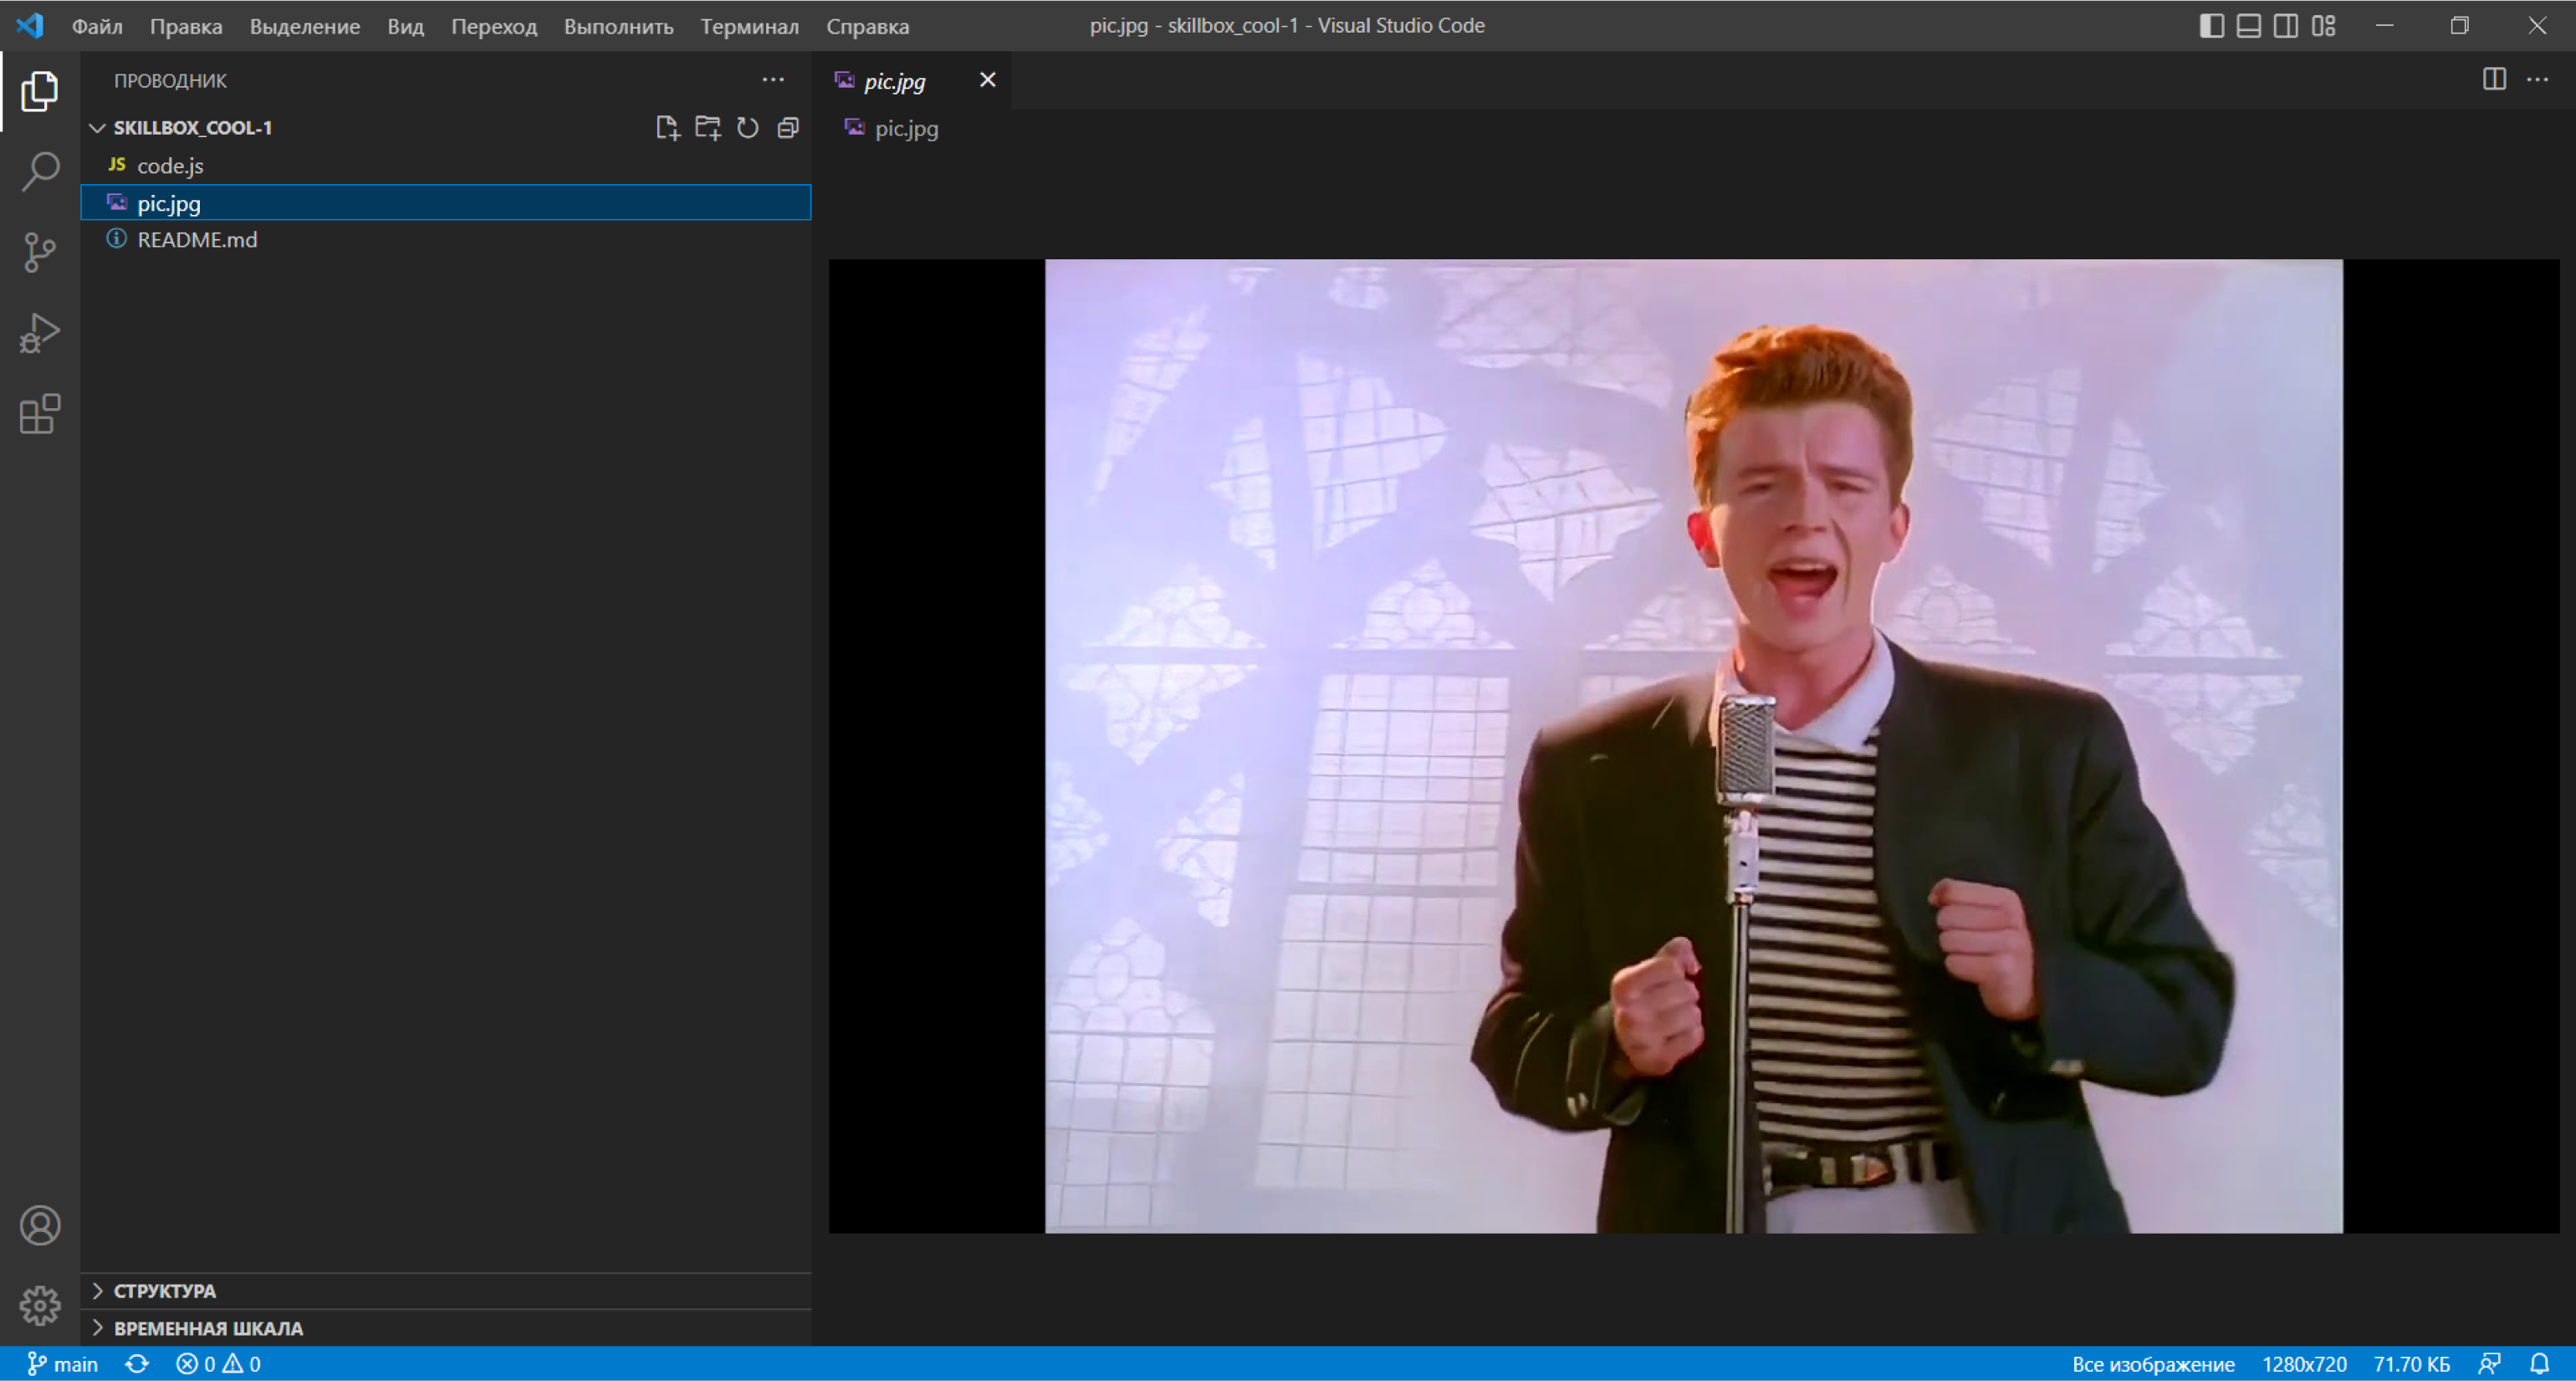Create a new file in SKILLBOX_COOL-1
Viewport: 2576px width, 1381px height.
(667, 128)
